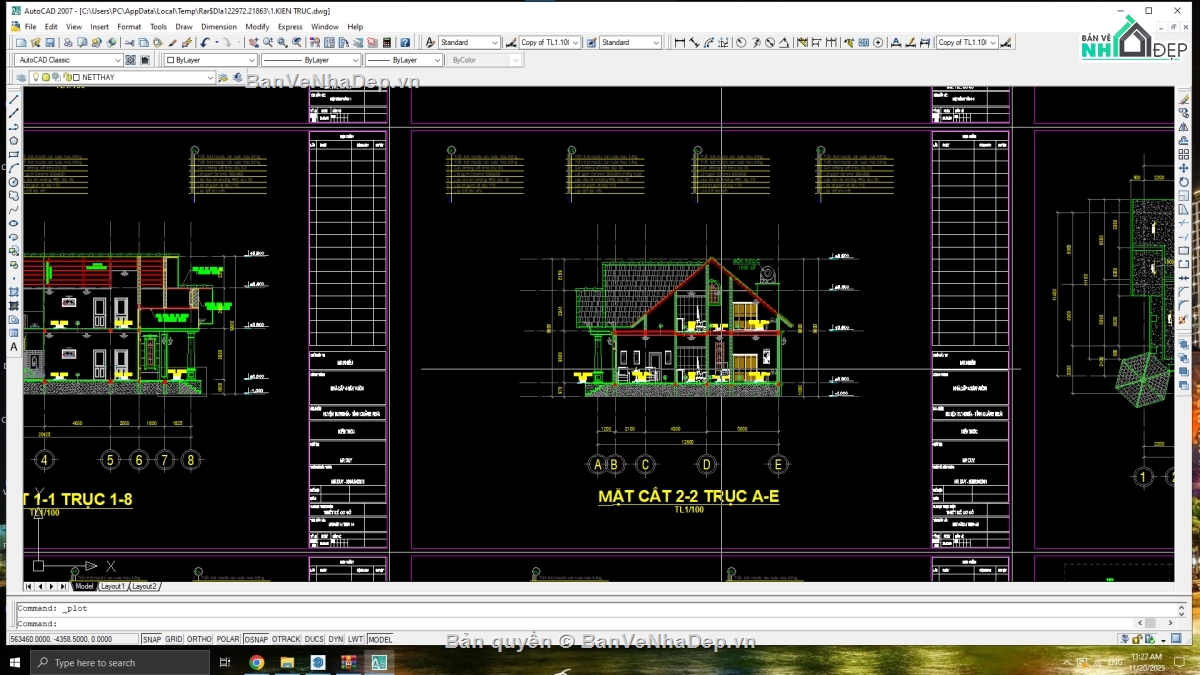Select the Polygon draw tool
Image resolution: width=1200 pixels, height=675 pixels.
coord(14,141)
